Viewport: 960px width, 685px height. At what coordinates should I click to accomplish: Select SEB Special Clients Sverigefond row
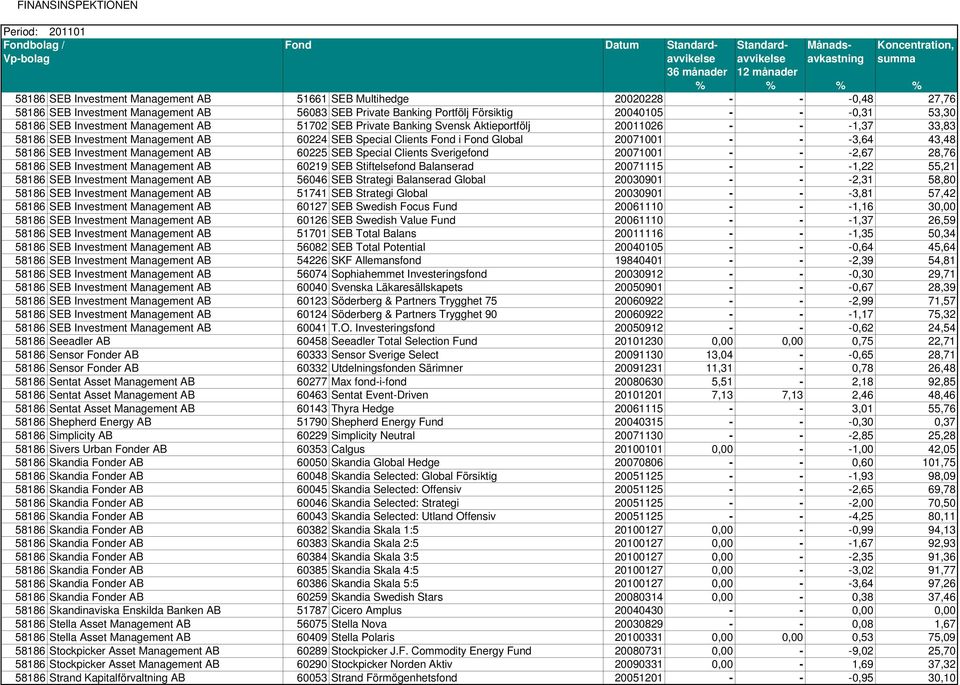pos(410,153)
